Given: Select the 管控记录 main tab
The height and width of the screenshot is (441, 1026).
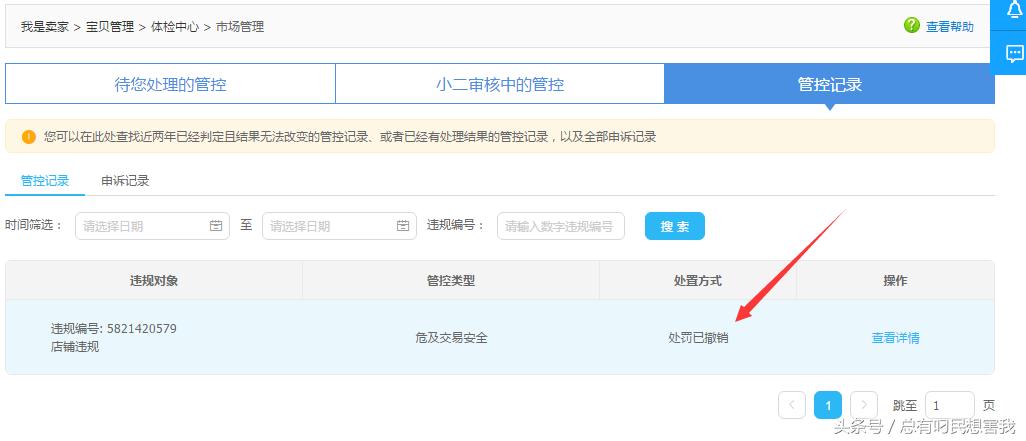Looking at the screenshot, I should pos(830,84).
